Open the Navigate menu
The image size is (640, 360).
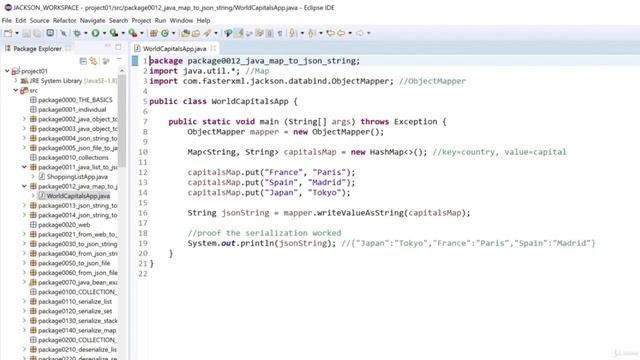(x=92, y=20)
